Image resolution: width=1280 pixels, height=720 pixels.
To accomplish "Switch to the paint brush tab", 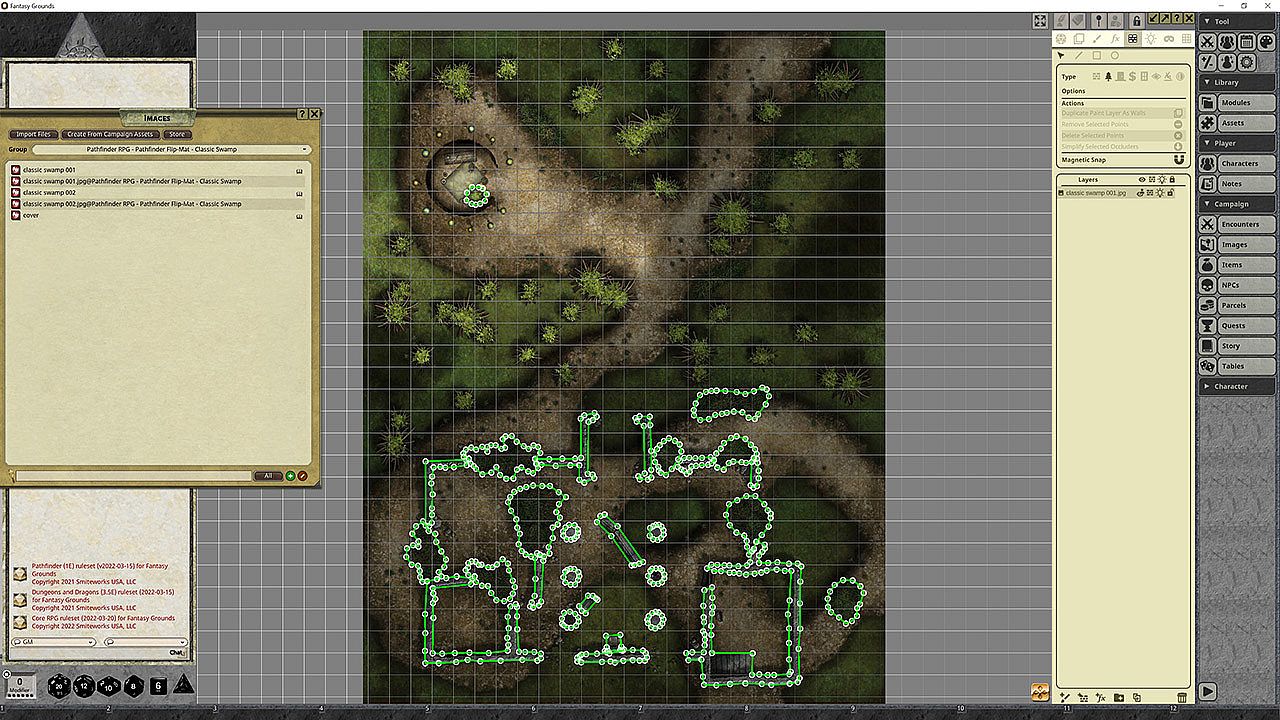I will coord(1097,39).
